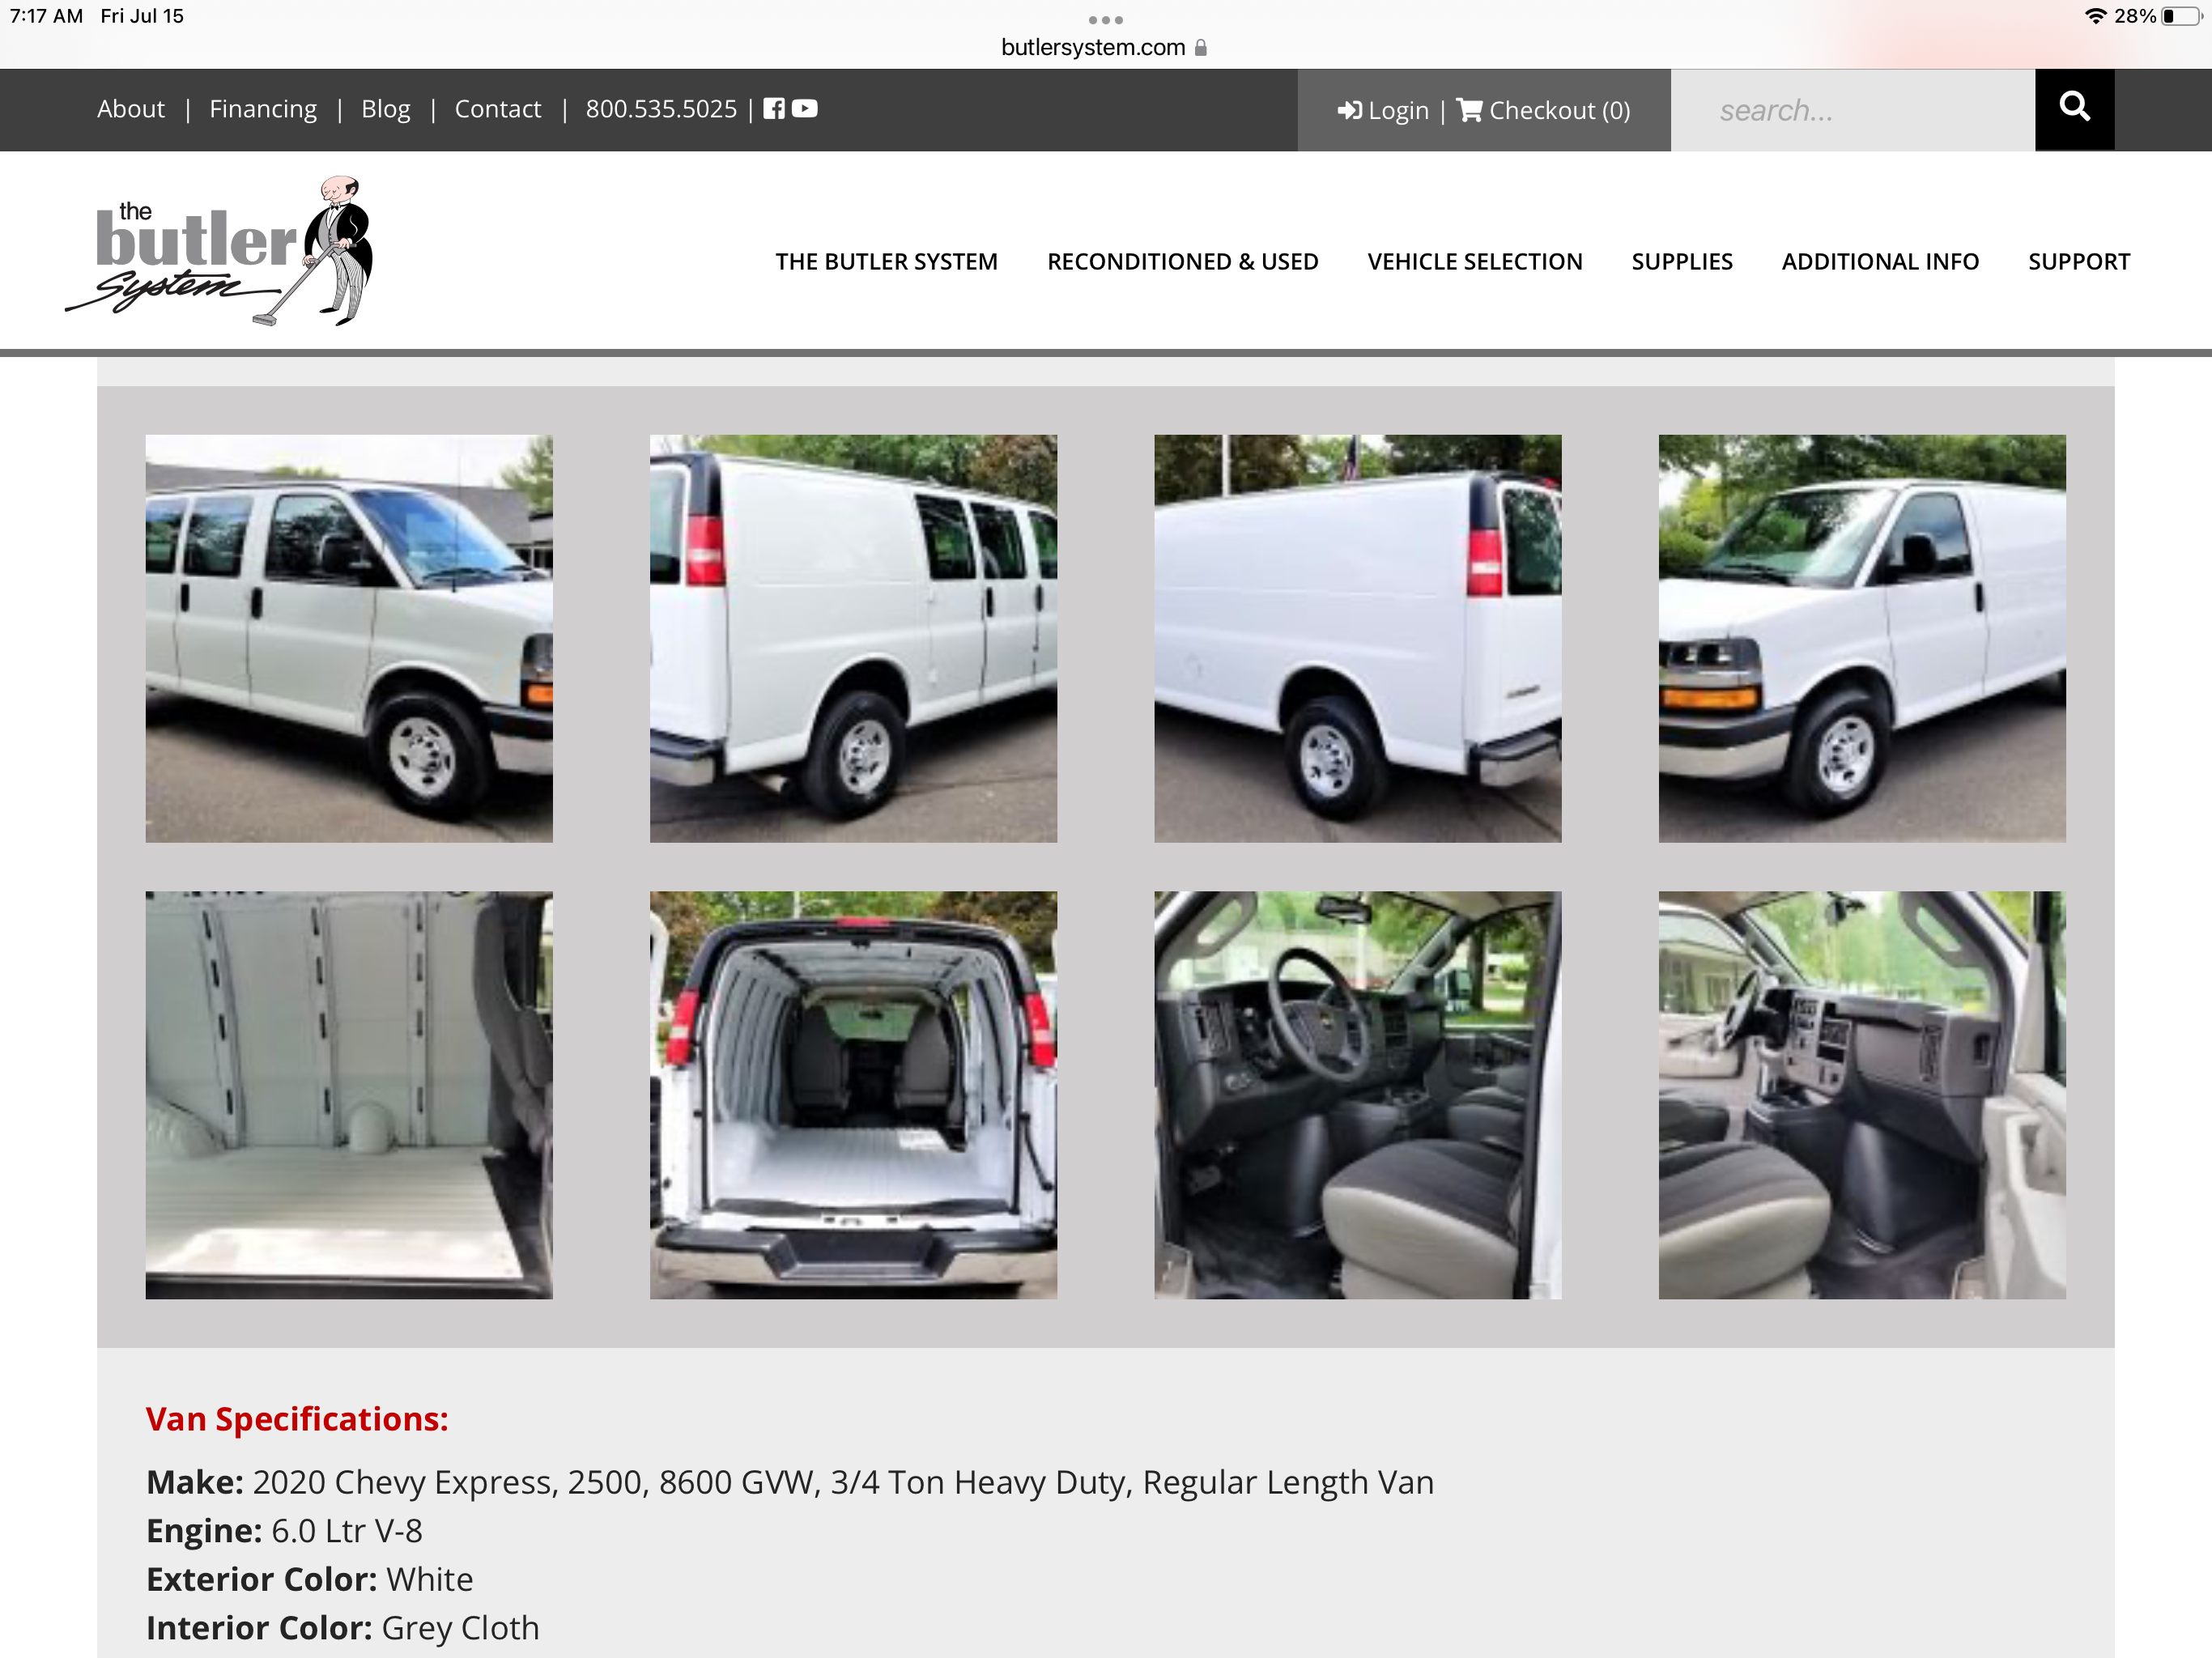Image resolution: width=2212 pixels, height=1658 pixels.
Task: View the open rear doors cargo thumbnail
Action: click(x=853, y=1095)
